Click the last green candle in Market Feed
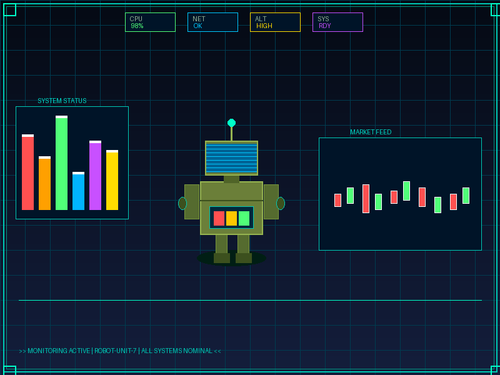 click(x=466, y=195)
